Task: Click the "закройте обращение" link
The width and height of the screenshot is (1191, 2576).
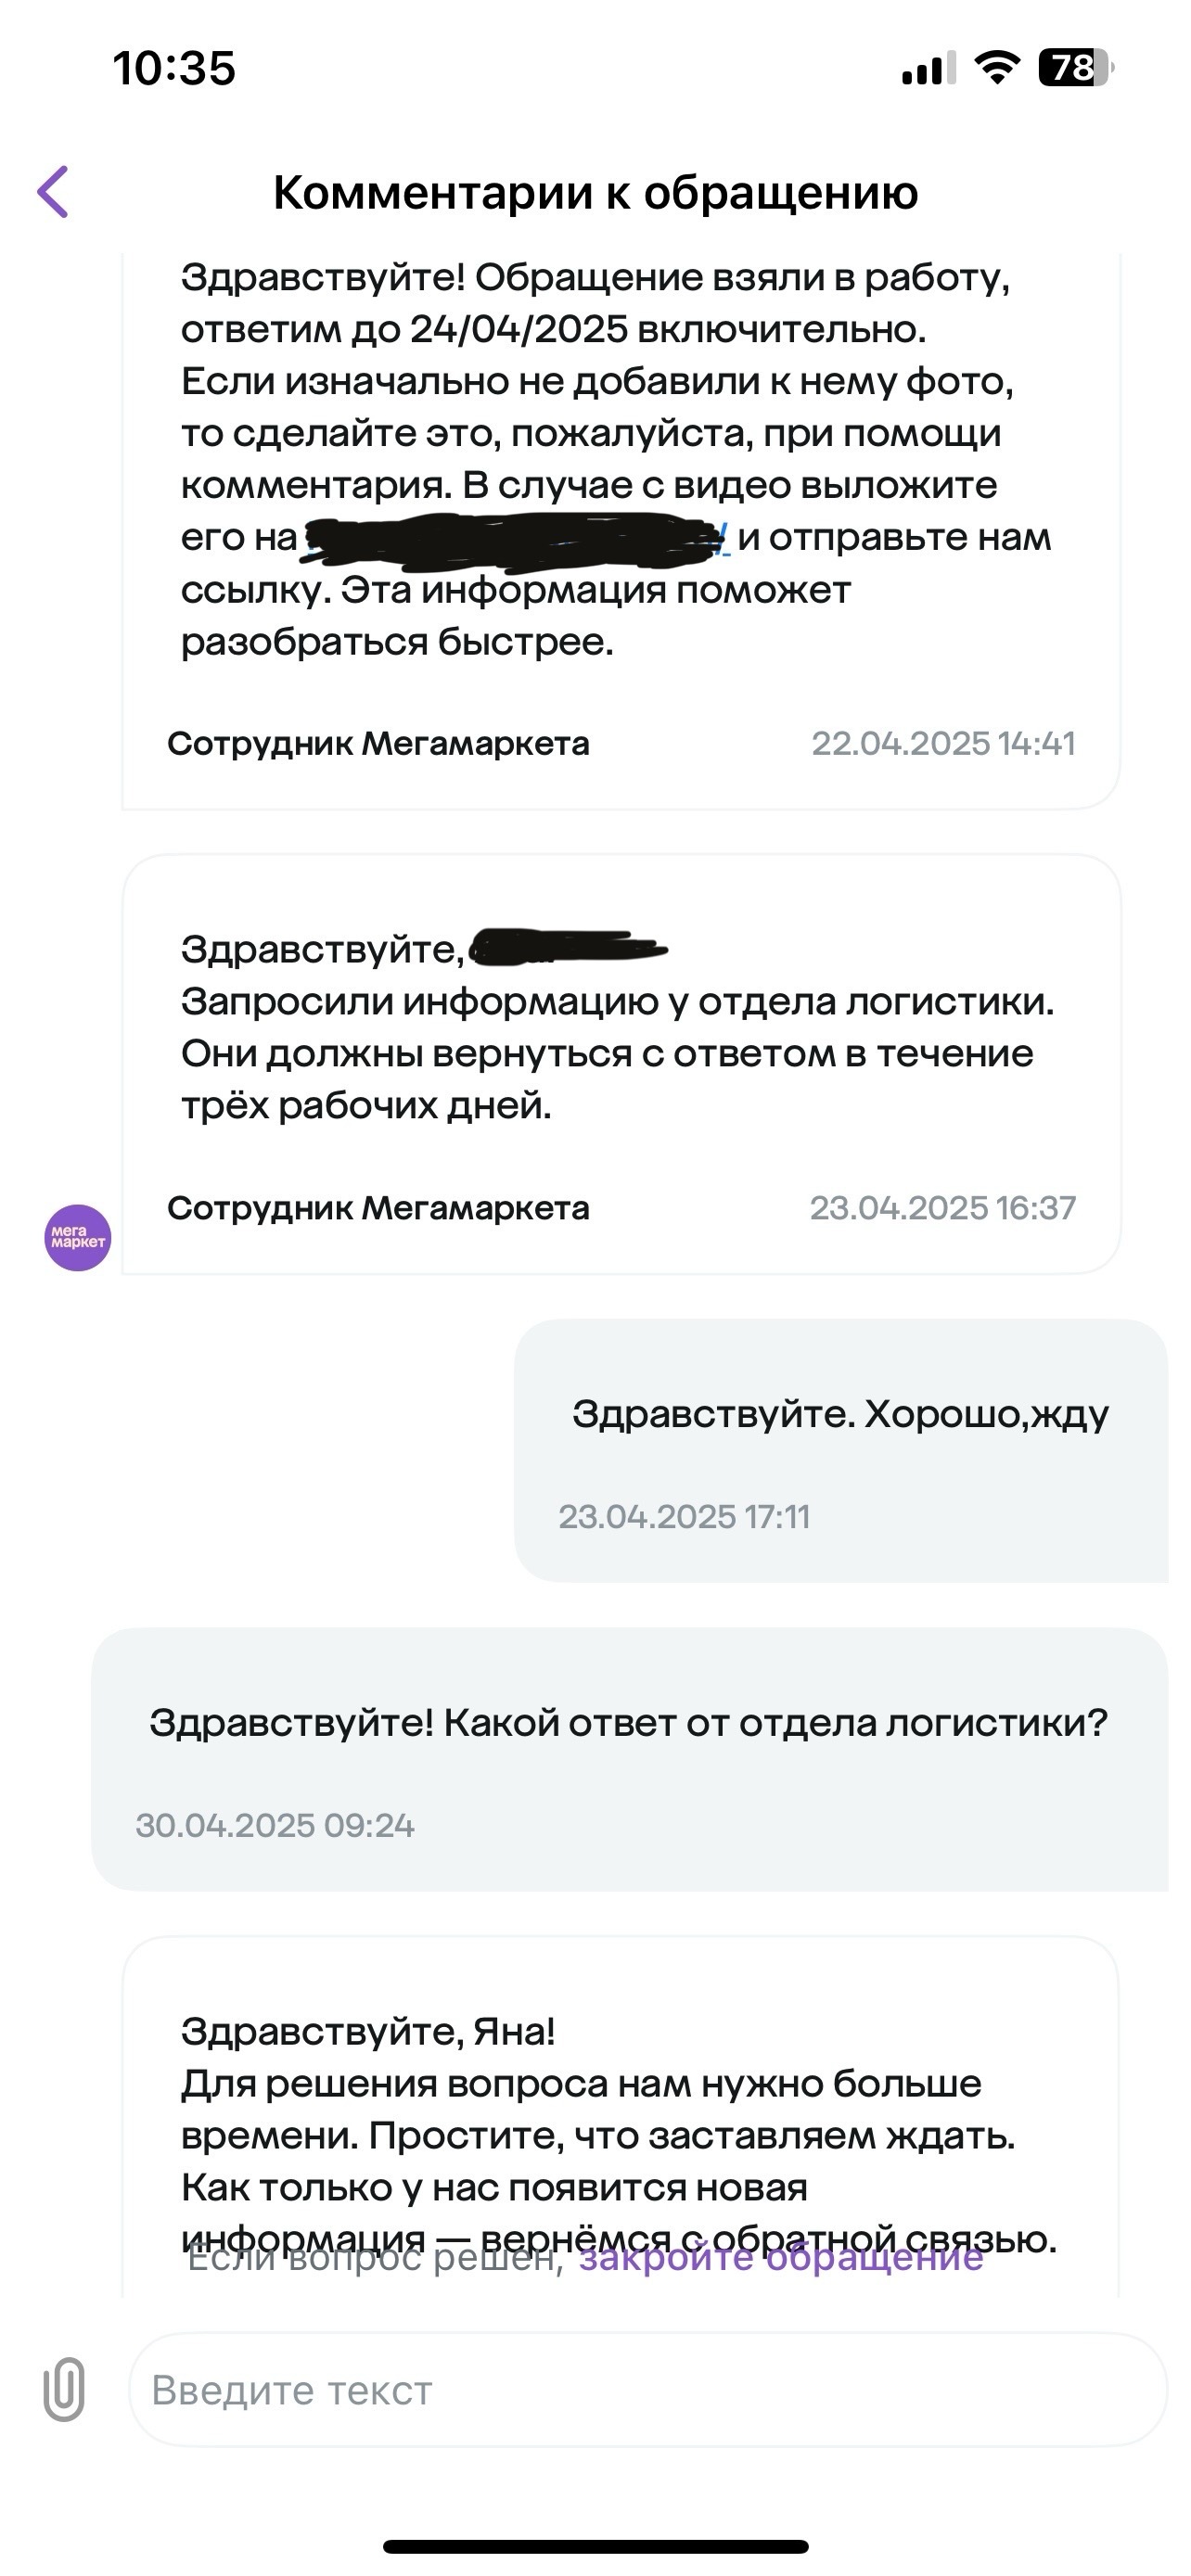Action: 780,2258
